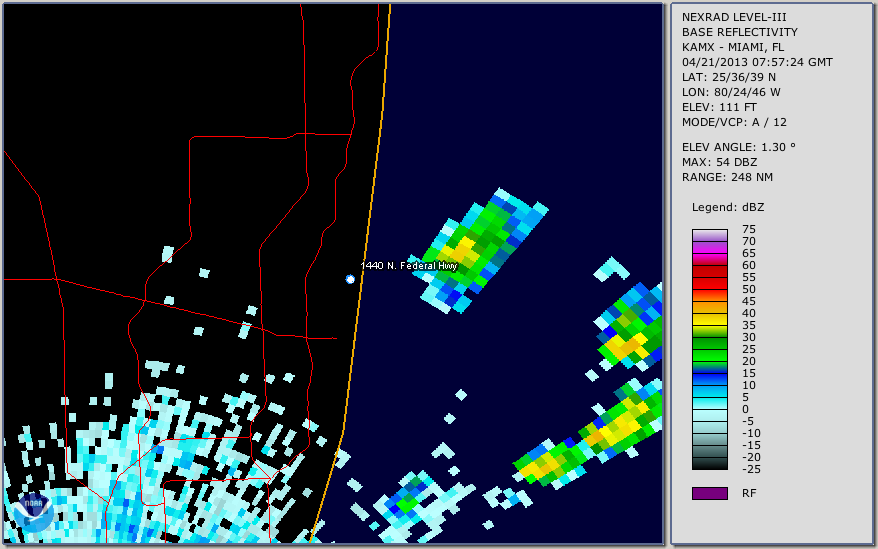Click the -25 value on legend scale
Viewport: 878px width, 549px height.
(751, 469)
